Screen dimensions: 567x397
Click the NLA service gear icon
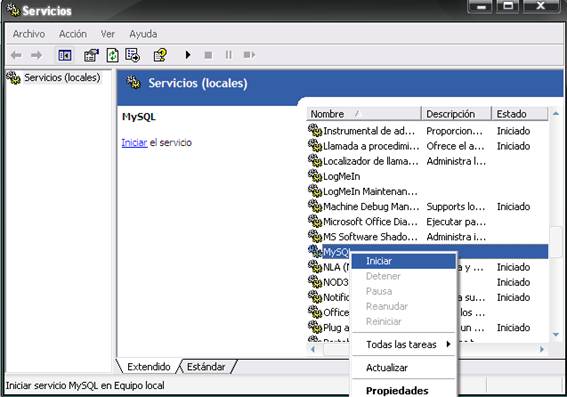point(315,266)
